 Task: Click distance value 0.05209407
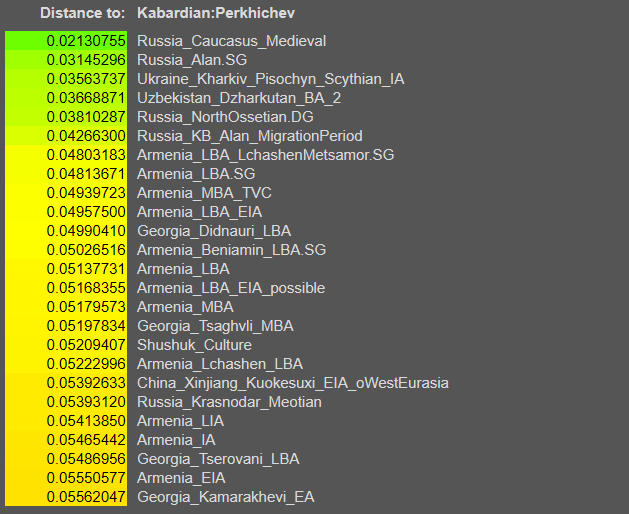86,345
